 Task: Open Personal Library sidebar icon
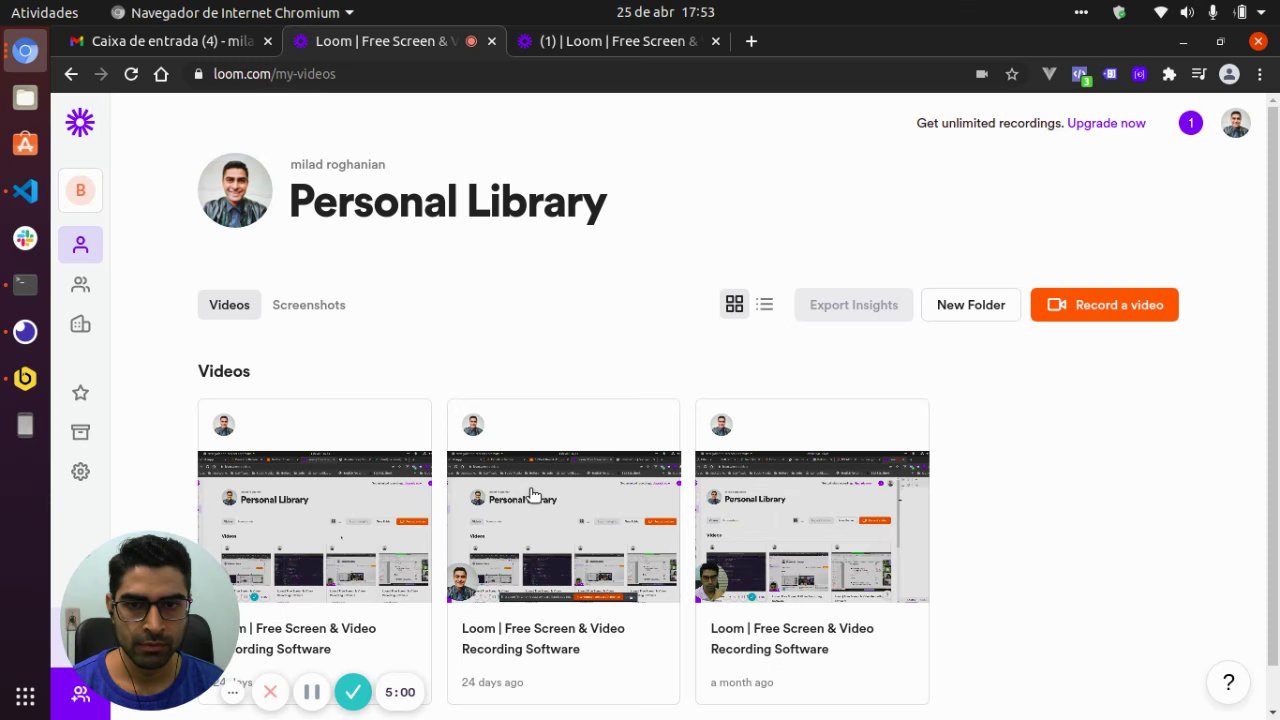point(80,245)
